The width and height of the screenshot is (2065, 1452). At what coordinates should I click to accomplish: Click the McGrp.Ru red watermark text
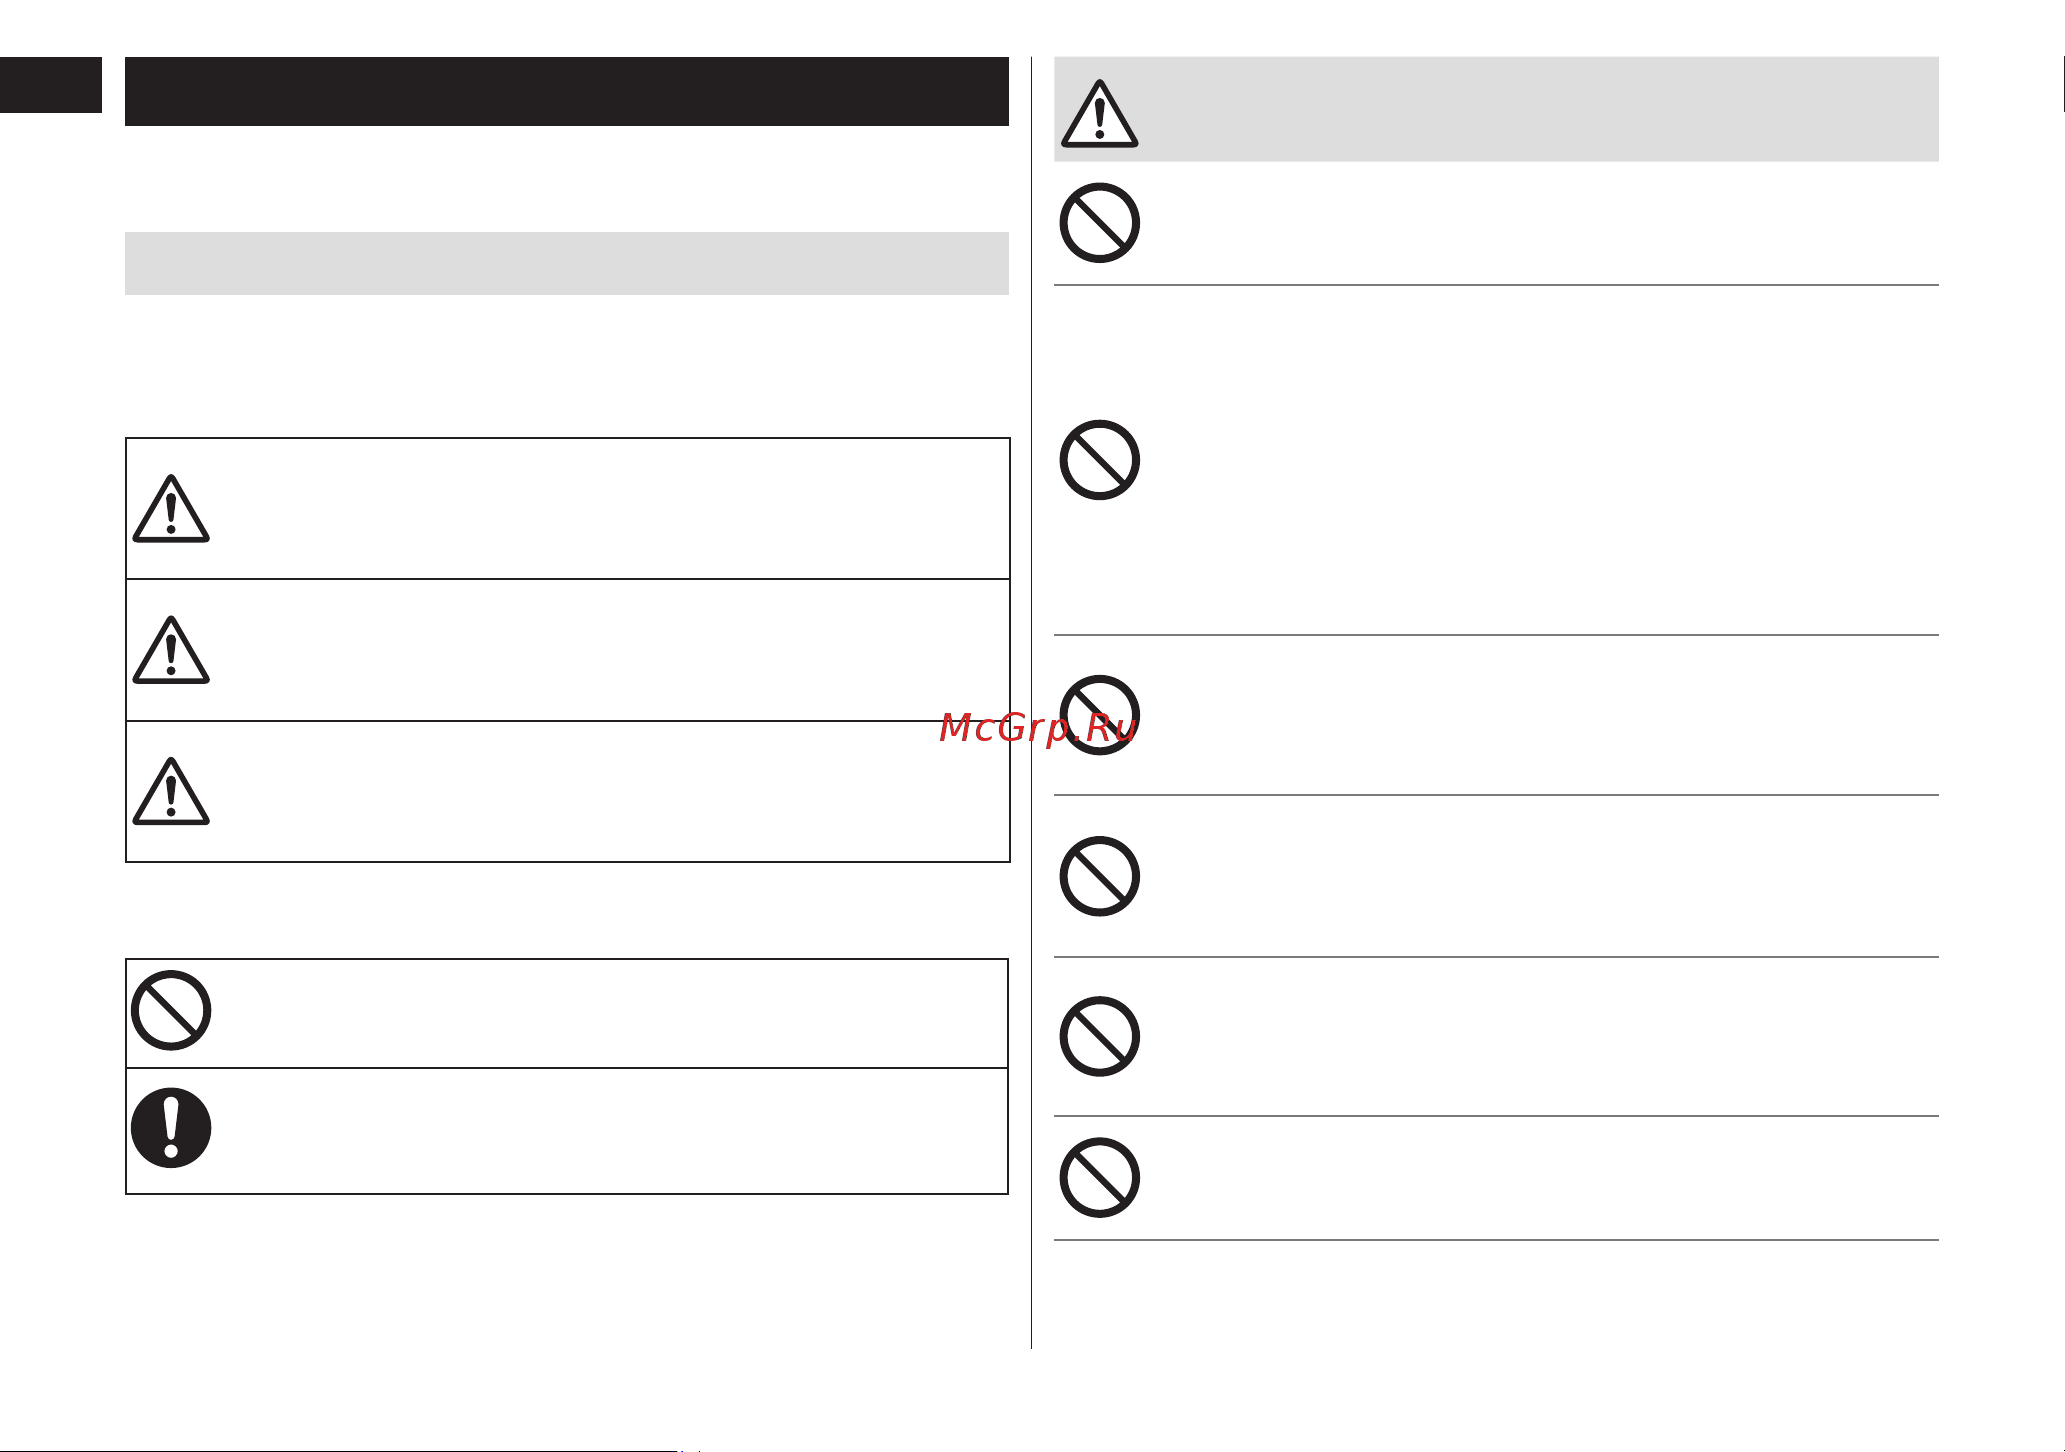pos(1037,729)
